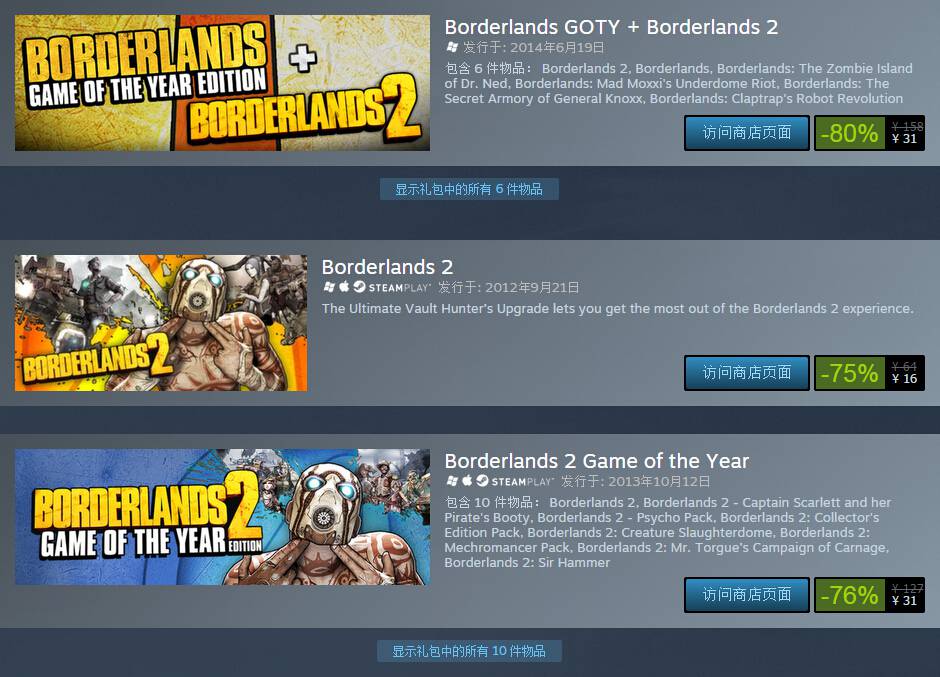Click Steam logo icon under Borderlands 2 title

tap(359, 287)
